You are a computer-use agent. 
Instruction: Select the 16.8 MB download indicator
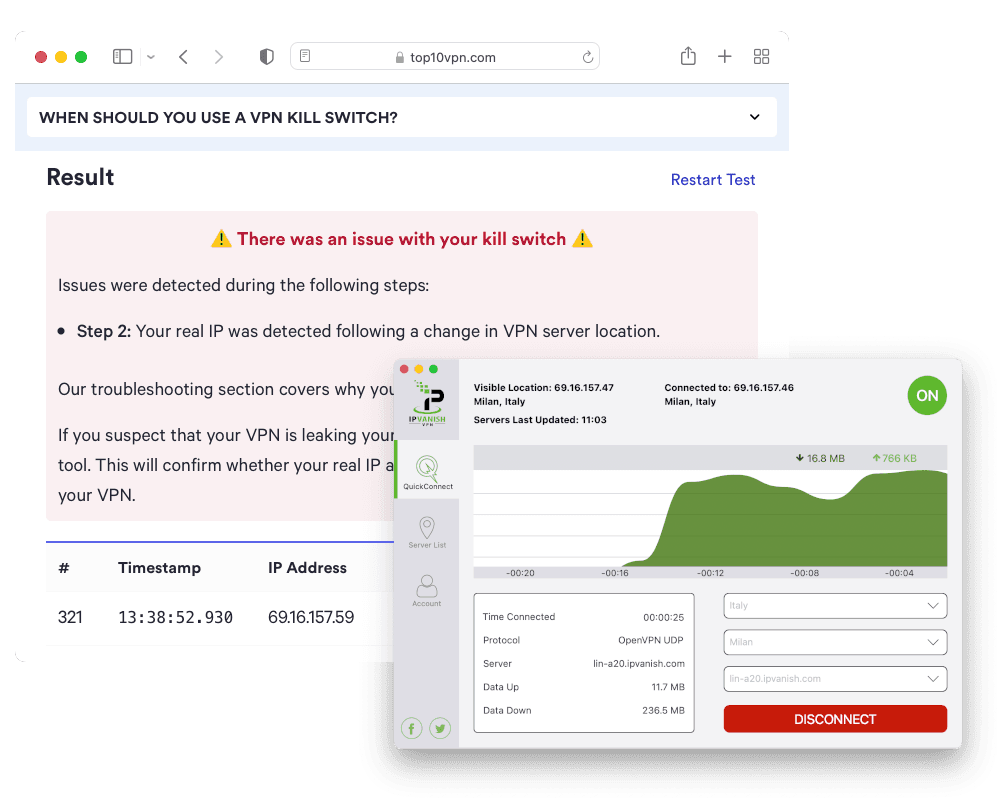click(820, 458)
